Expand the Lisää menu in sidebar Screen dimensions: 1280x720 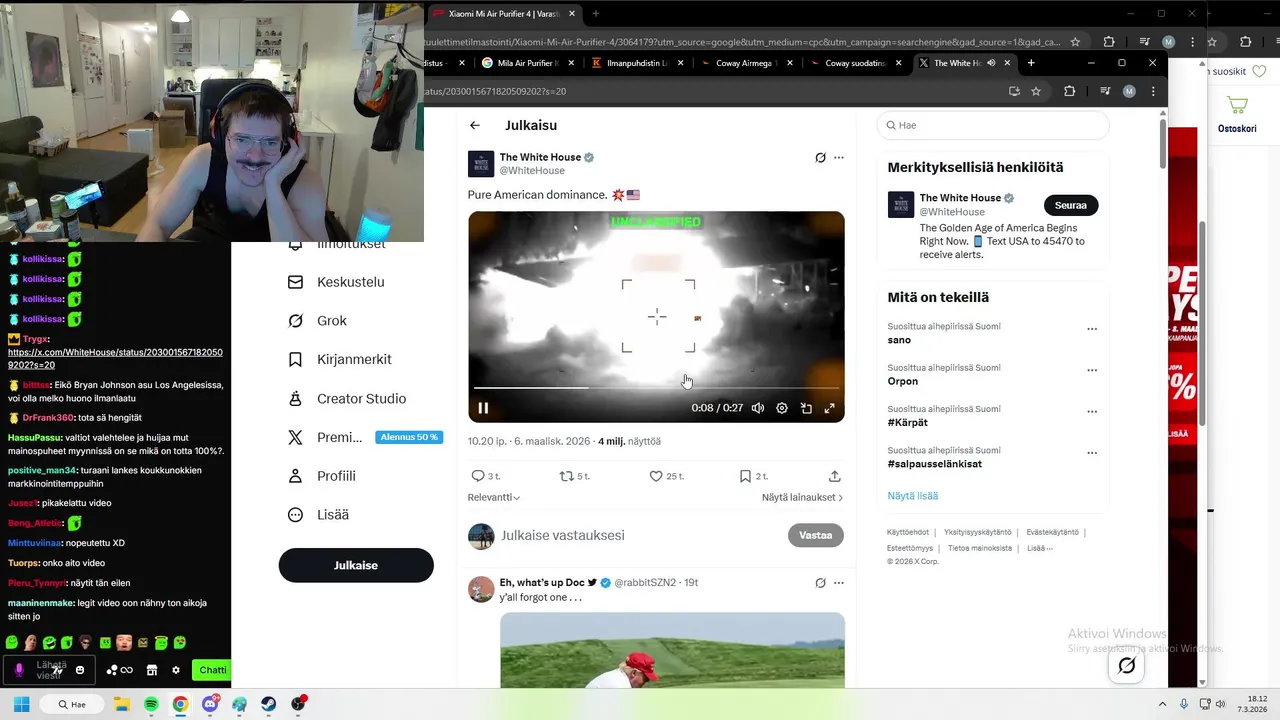pos(318,515)
